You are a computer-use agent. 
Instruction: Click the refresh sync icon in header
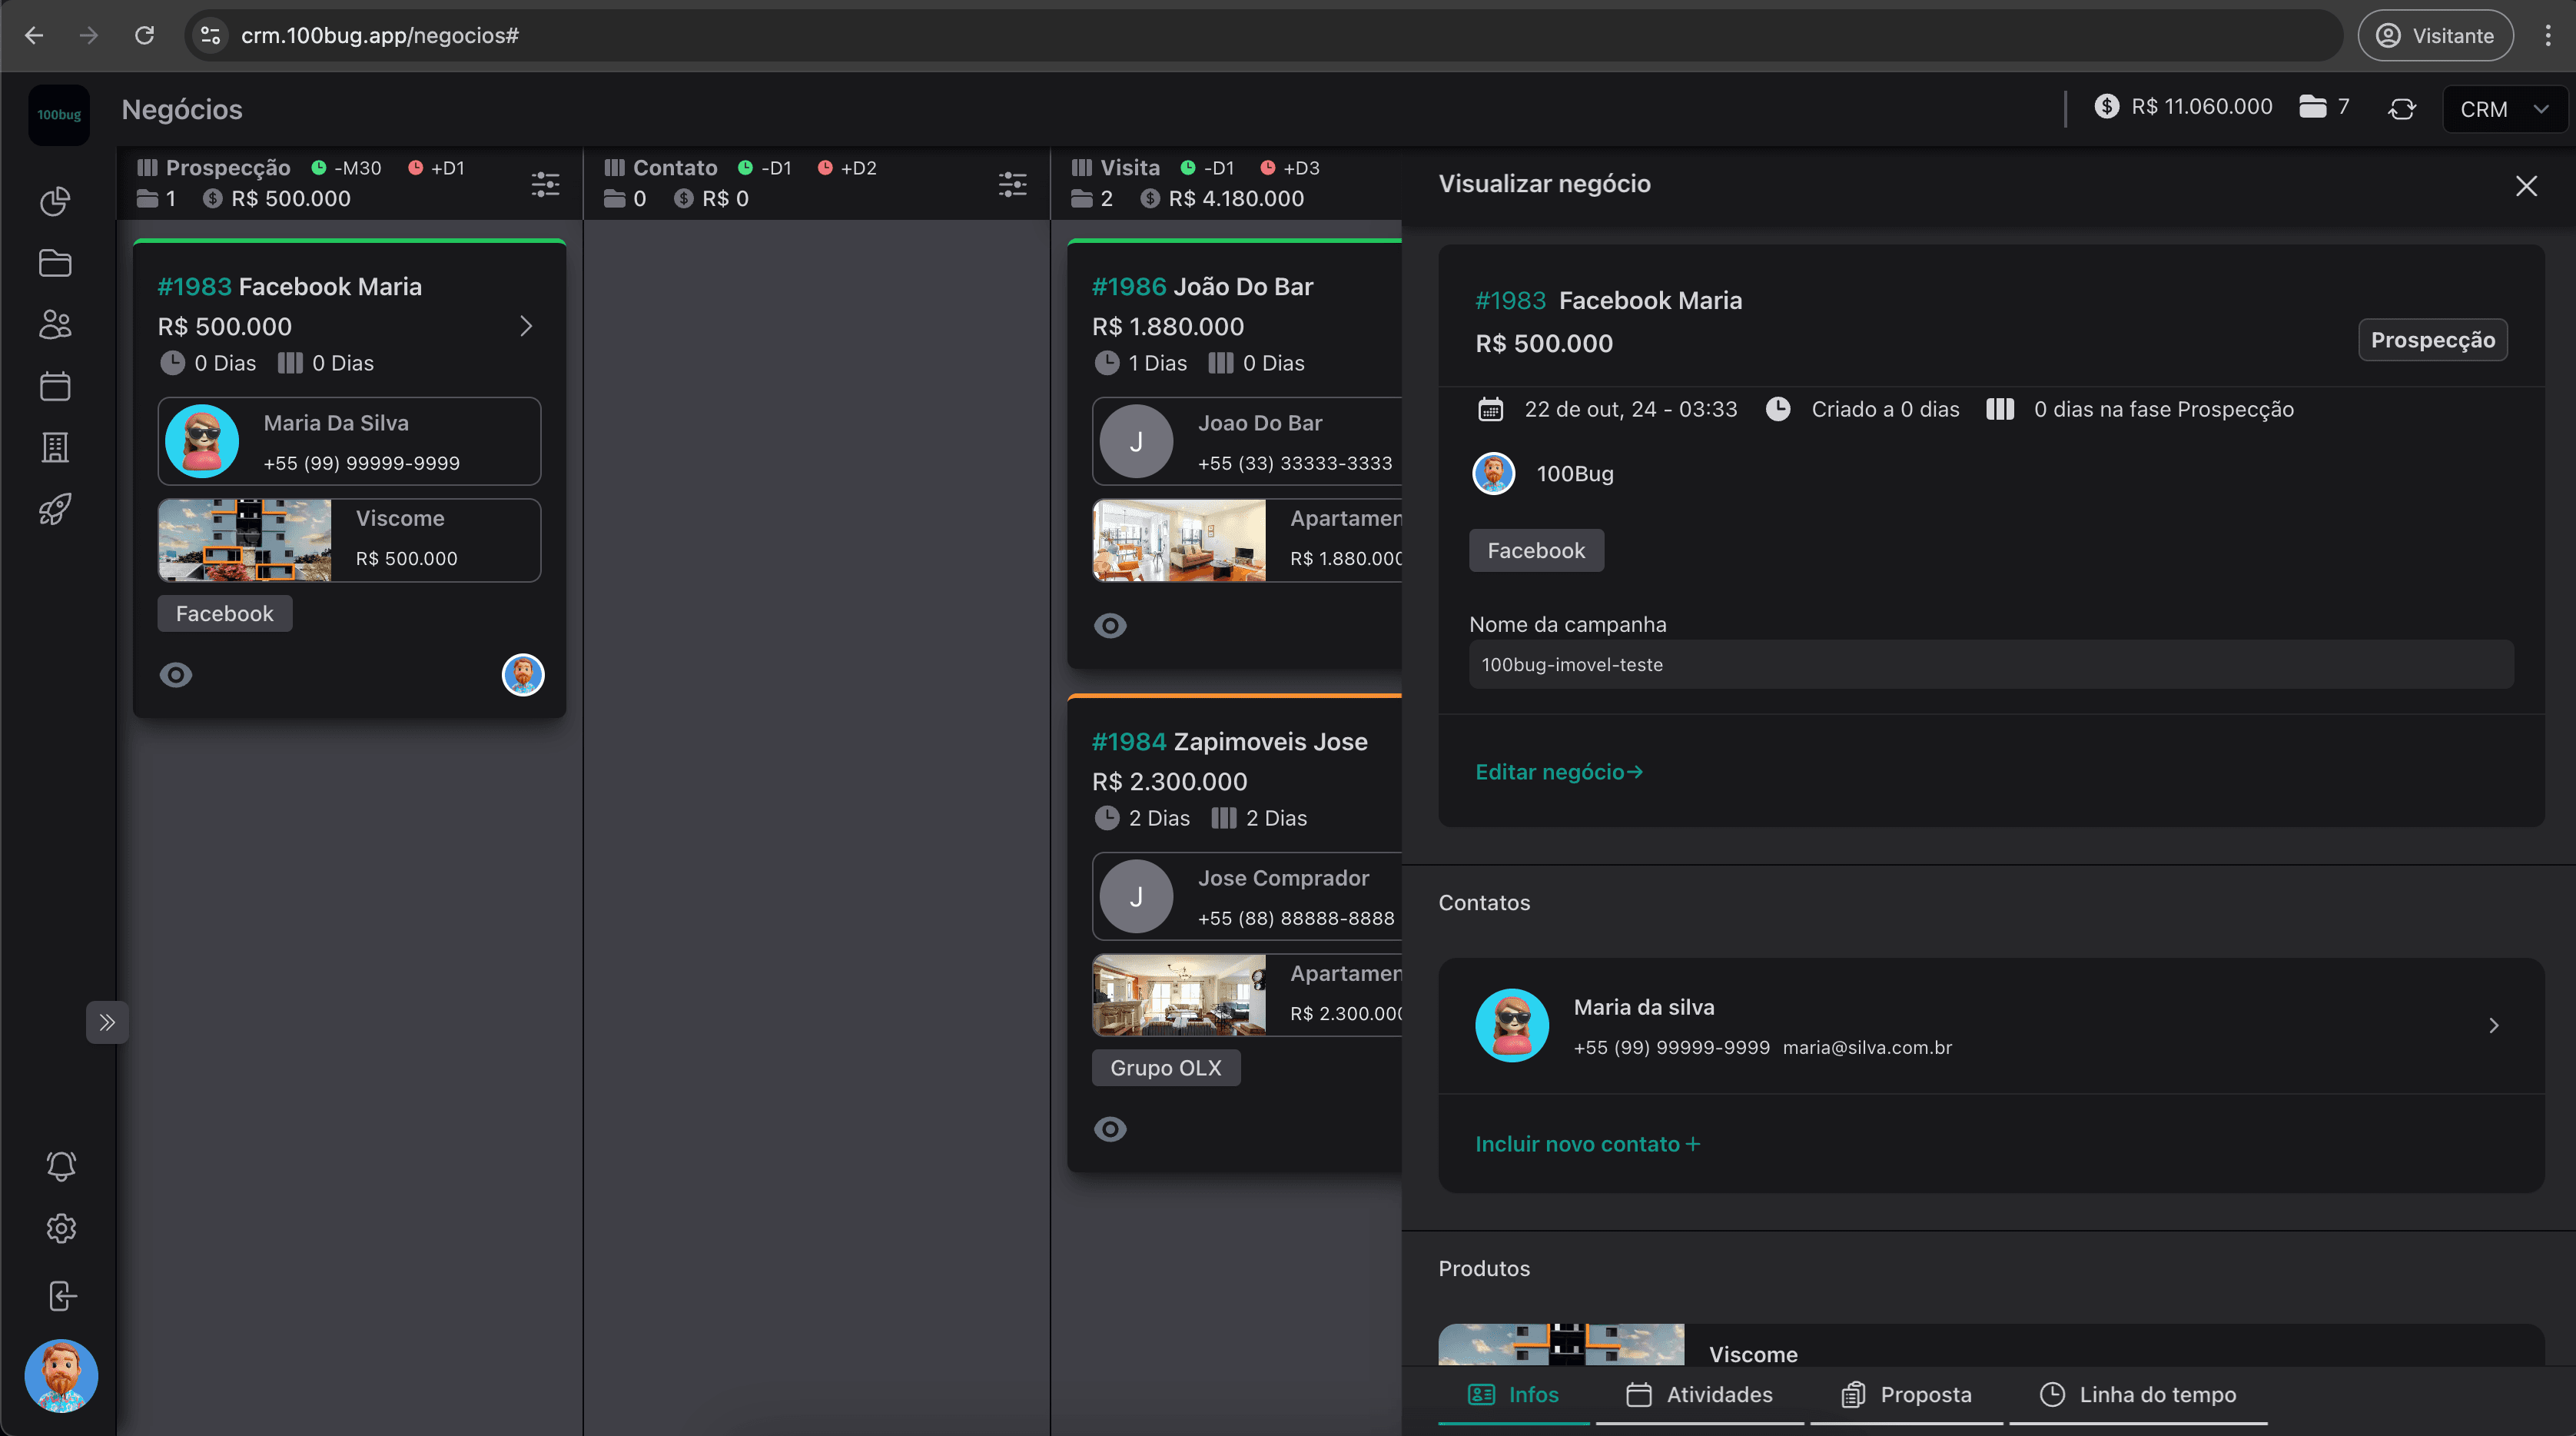click(2401, 109)
